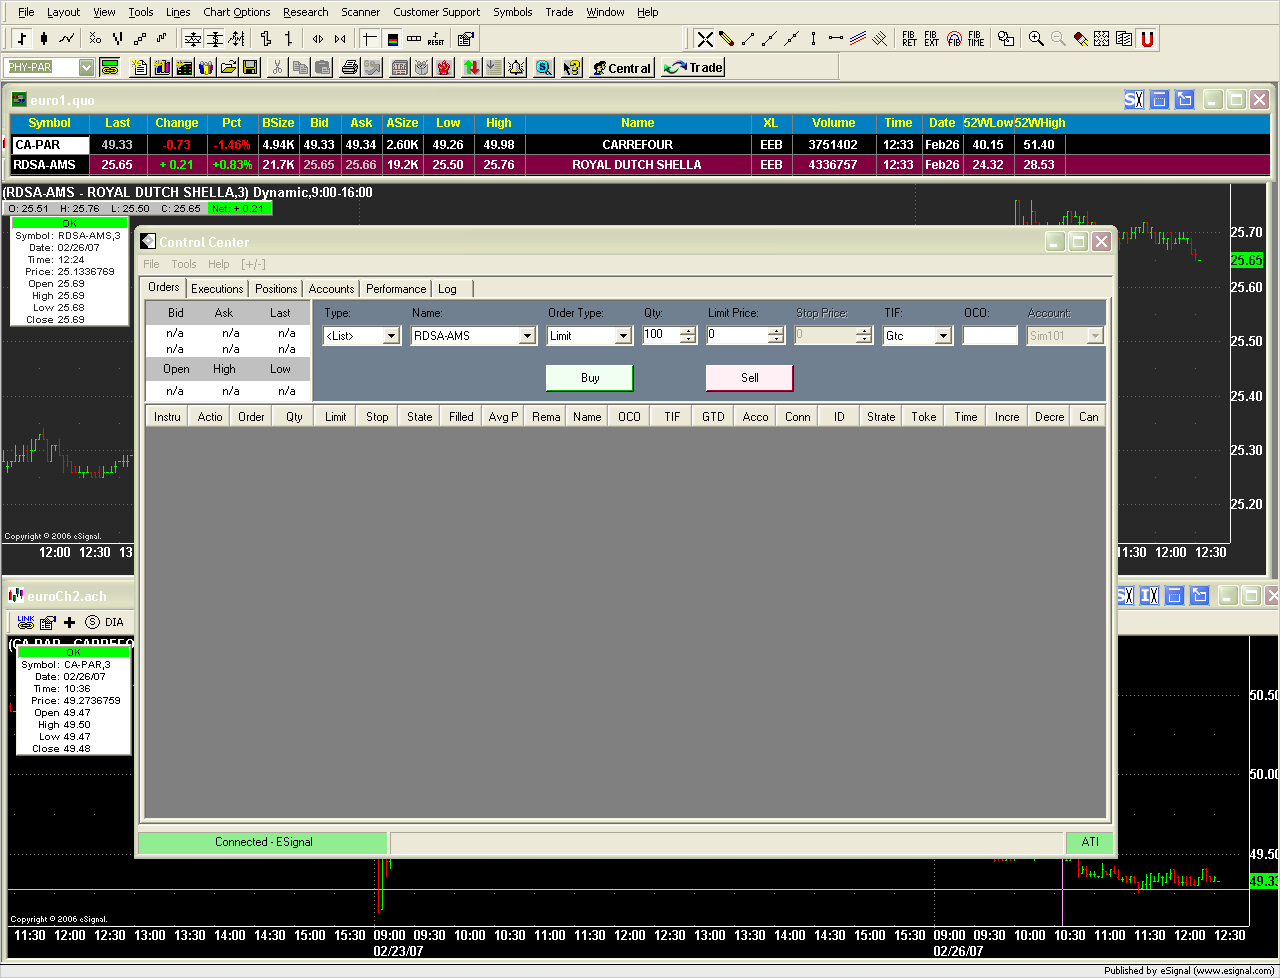
Task: Click the Sell button
Action: tap(750, 378)
